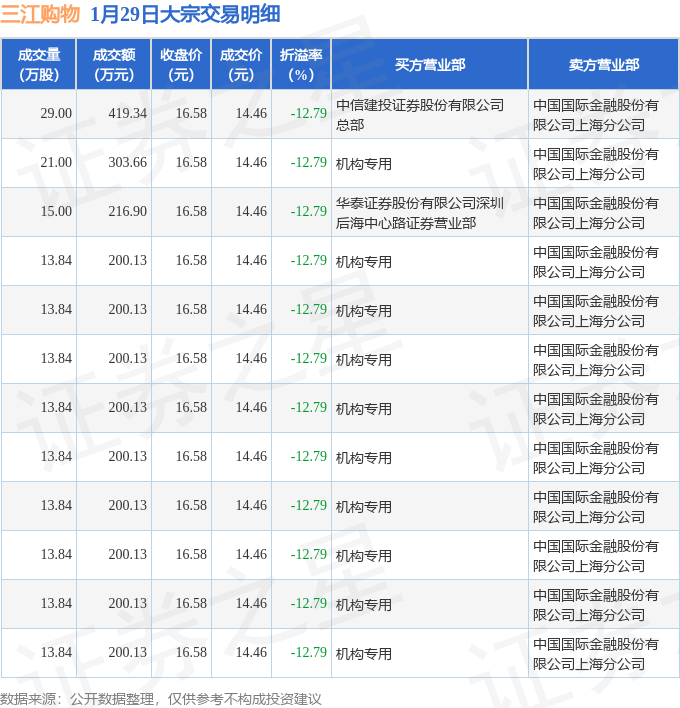Click the 15.00 volume cell

pyautogui.click(x=56, y=212)
